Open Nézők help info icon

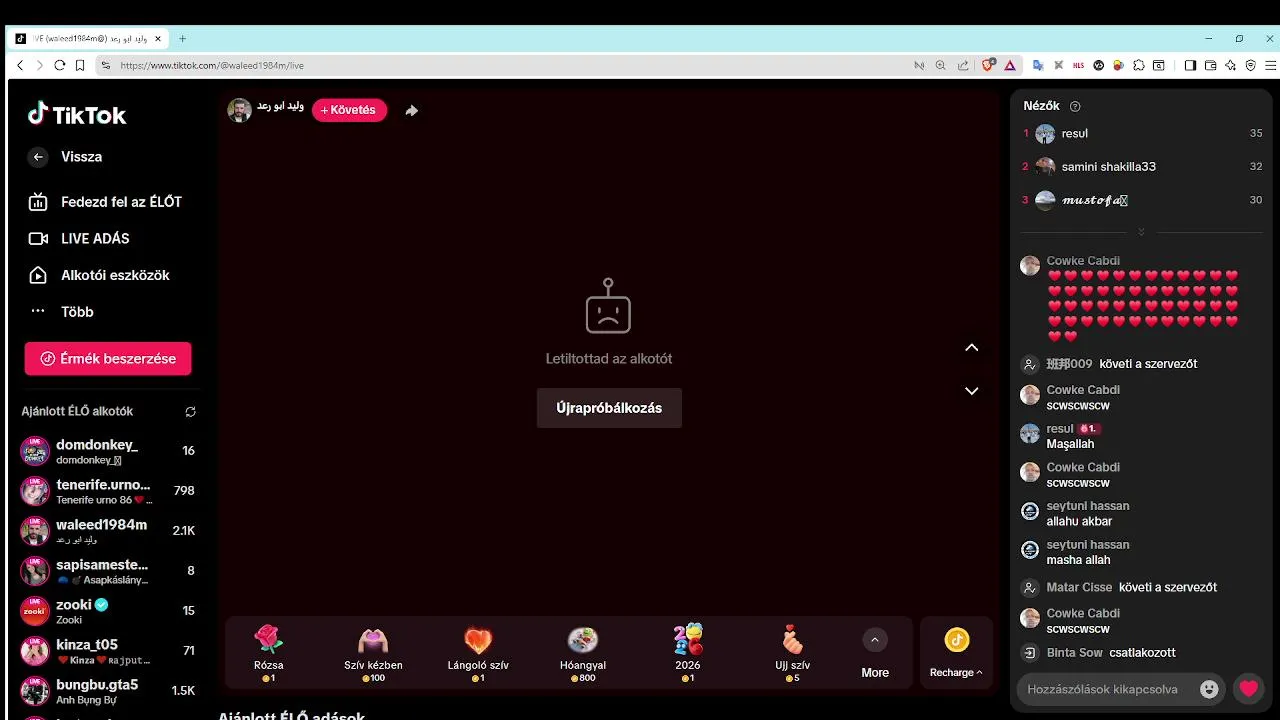1075,106
